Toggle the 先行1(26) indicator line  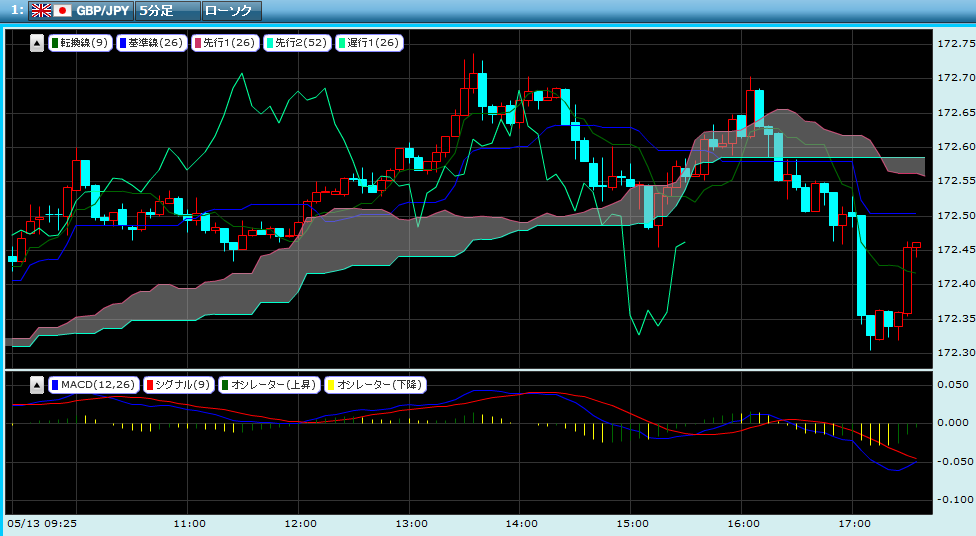click(225, 43)
